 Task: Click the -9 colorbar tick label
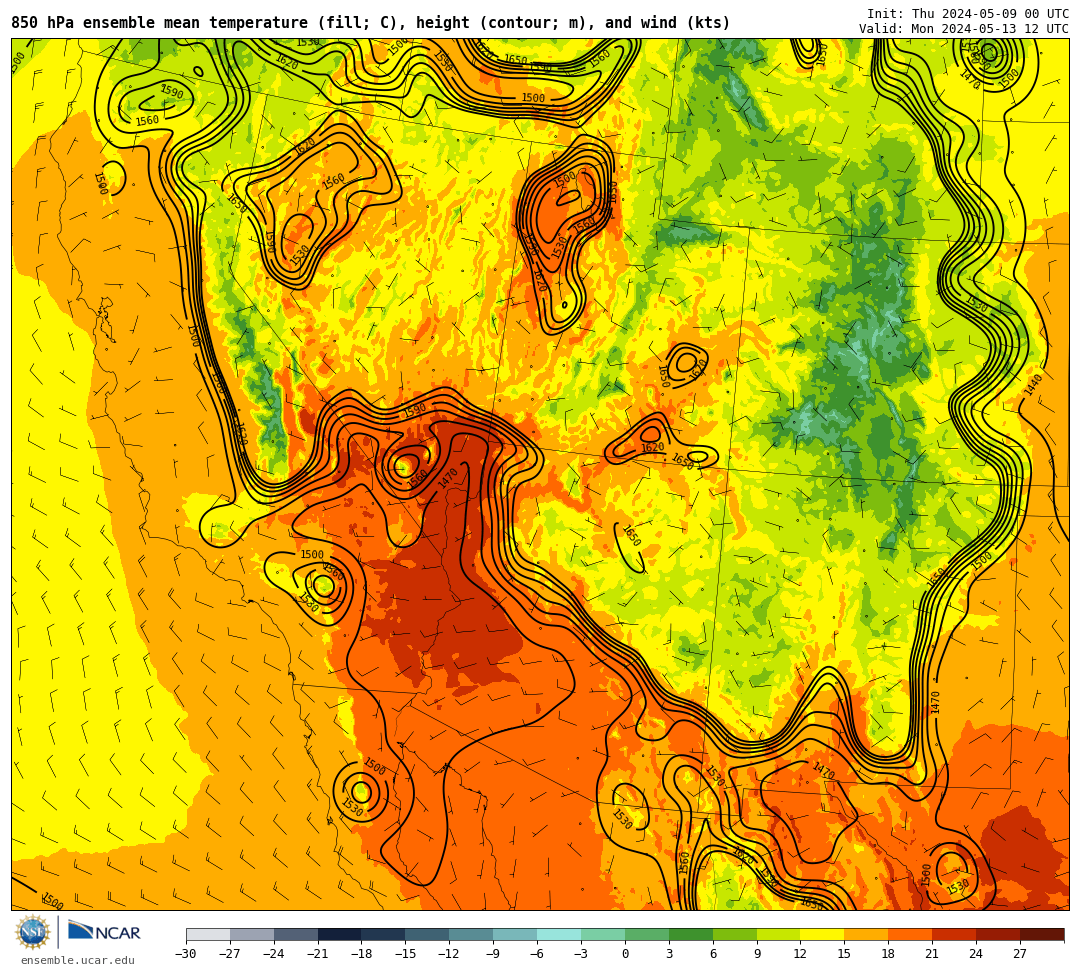(x=491, y=954)
